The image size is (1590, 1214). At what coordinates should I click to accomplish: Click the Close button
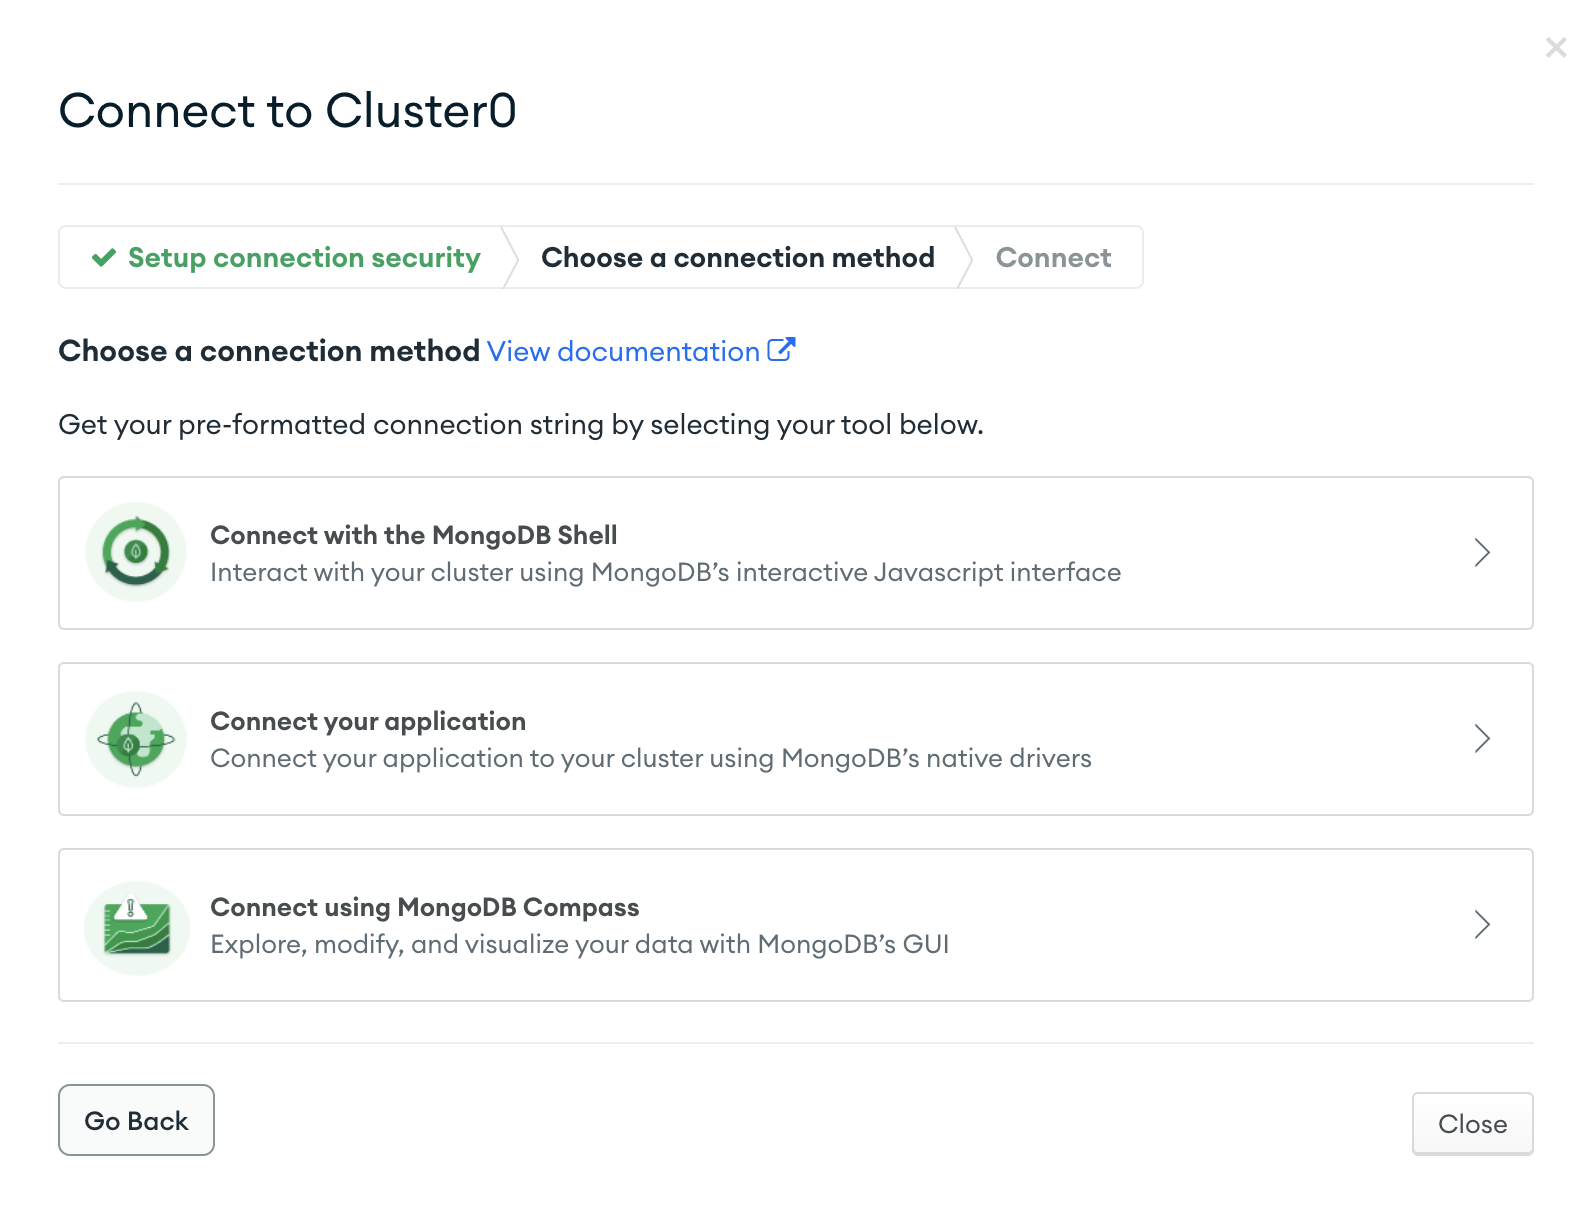pyautogui.click(x=1472, y=1123)
